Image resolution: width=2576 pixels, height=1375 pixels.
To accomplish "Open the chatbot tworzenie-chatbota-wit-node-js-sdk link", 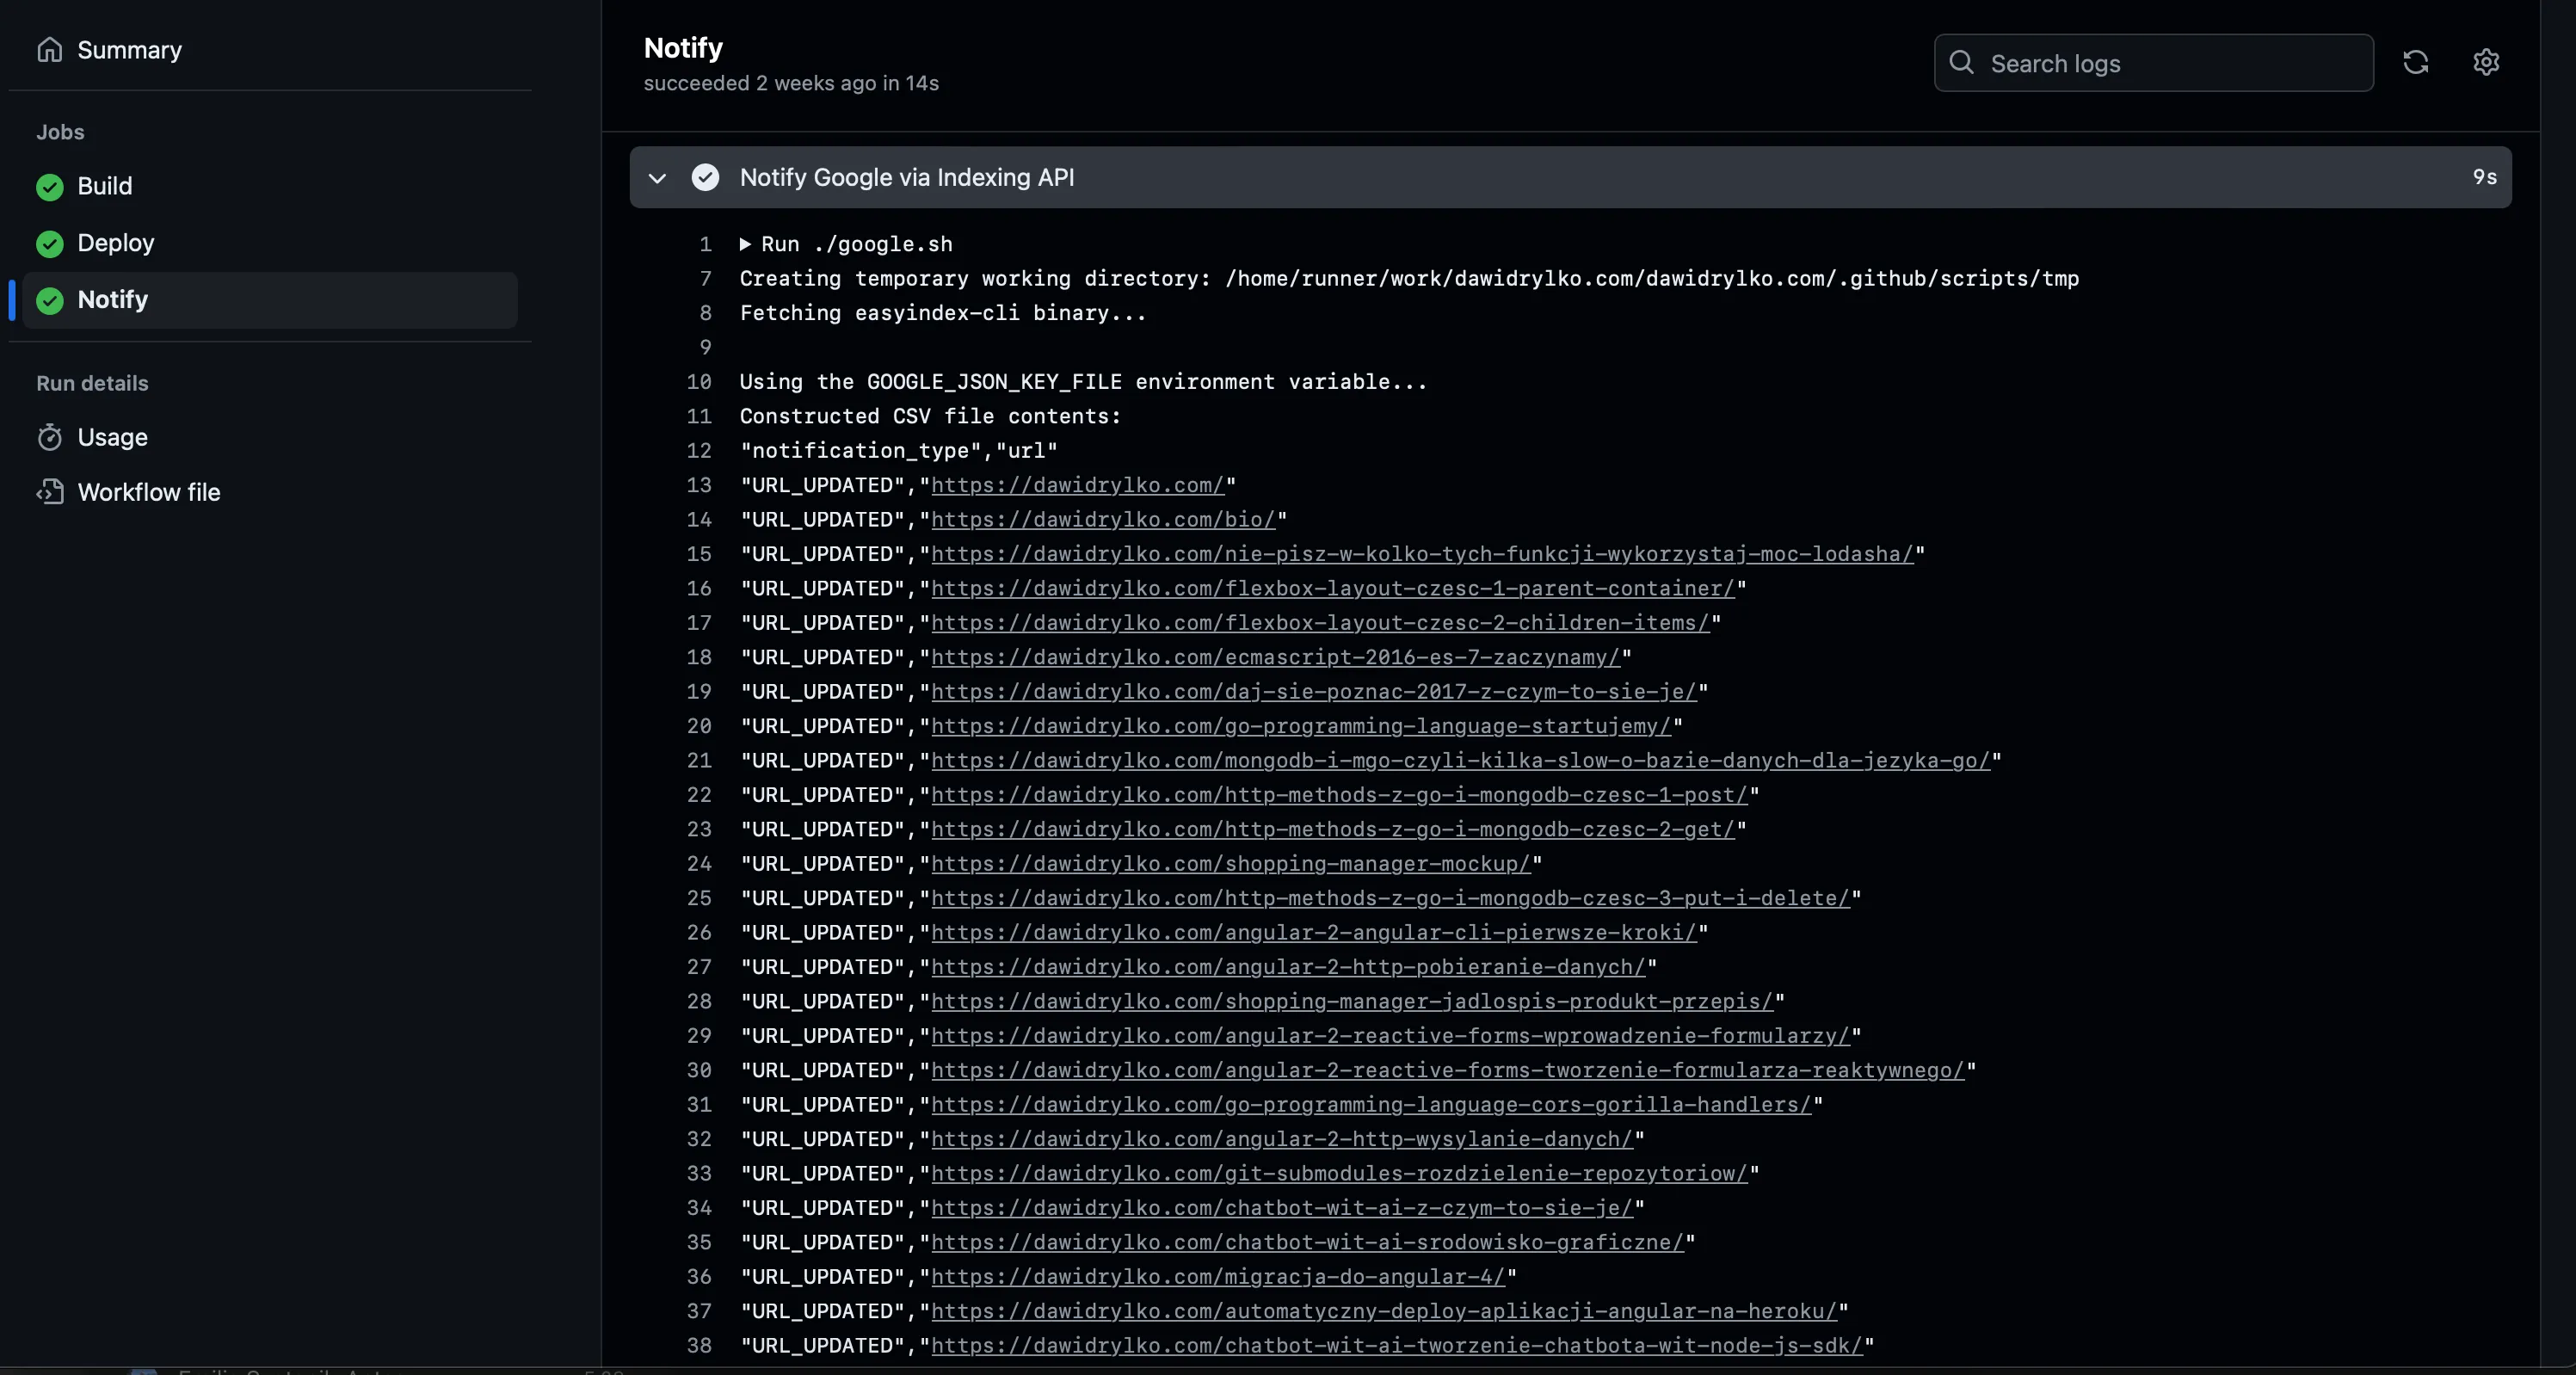I will (1397, 1346).
